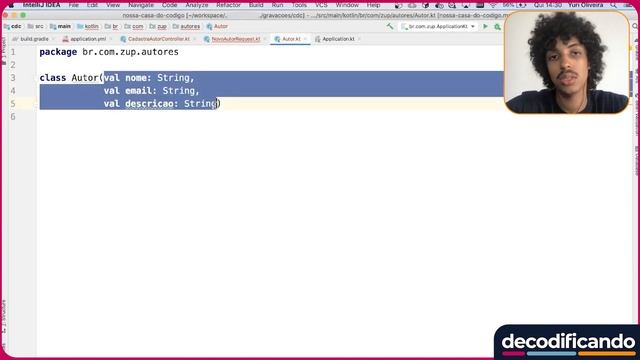640x360 pixels.
Task: Click the main breadcrumb folder
Action: (60, 27)
